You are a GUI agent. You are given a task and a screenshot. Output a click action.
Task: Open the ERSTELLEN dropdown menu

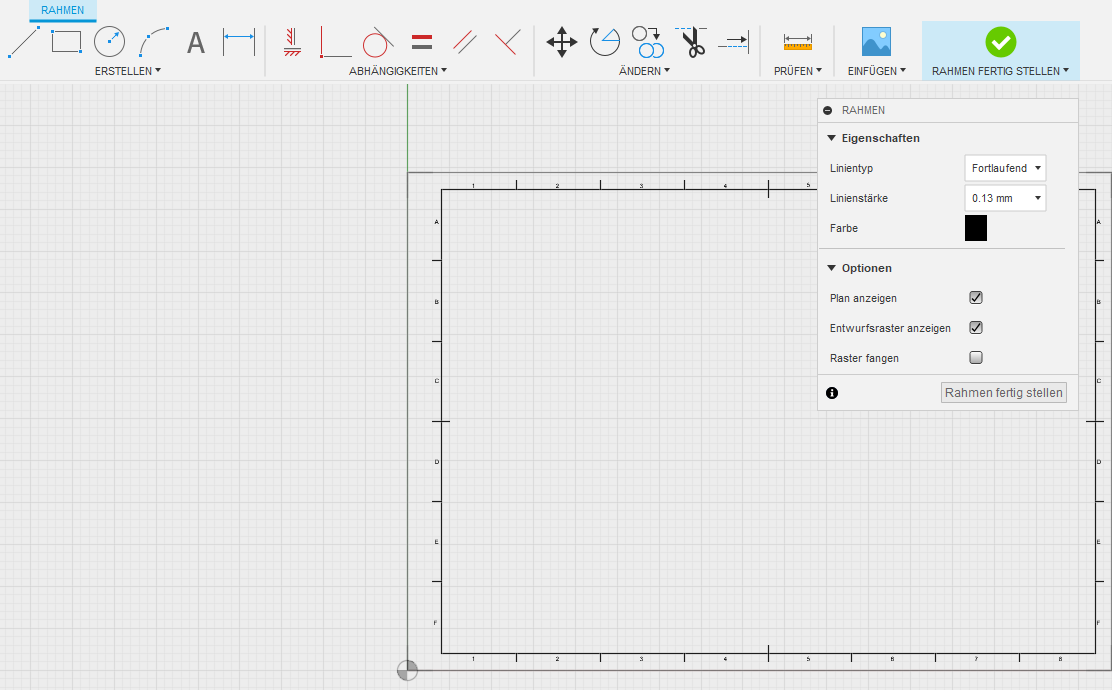pos(128,71)
